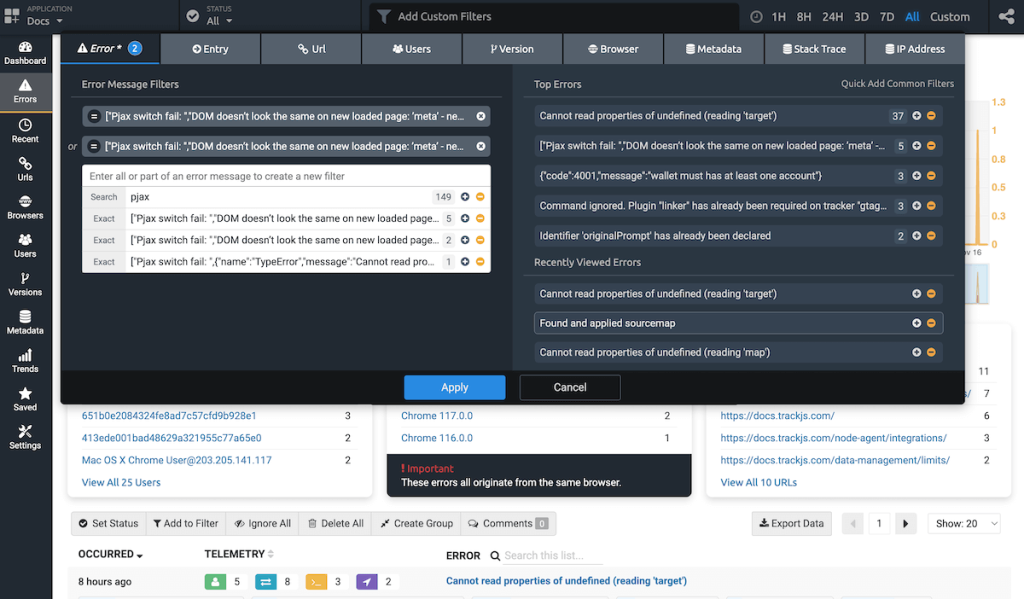This screenshot has width=1024, height=599.
Task: Toggle sort order of Telemetry column
Action: (271, 554)
